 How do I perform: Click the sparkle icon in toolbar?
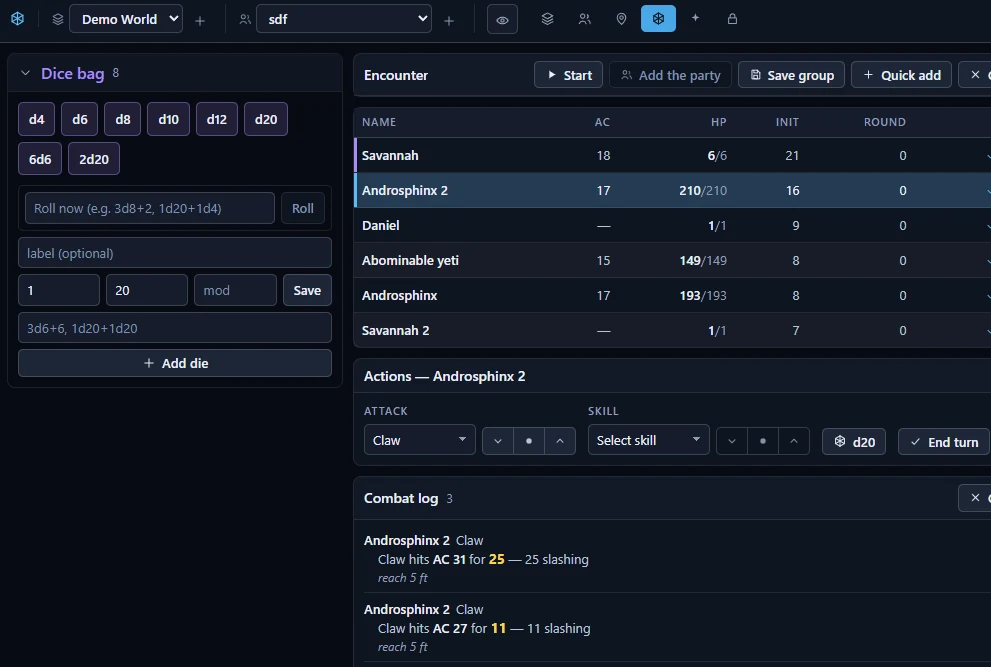(x=695, y=18)
